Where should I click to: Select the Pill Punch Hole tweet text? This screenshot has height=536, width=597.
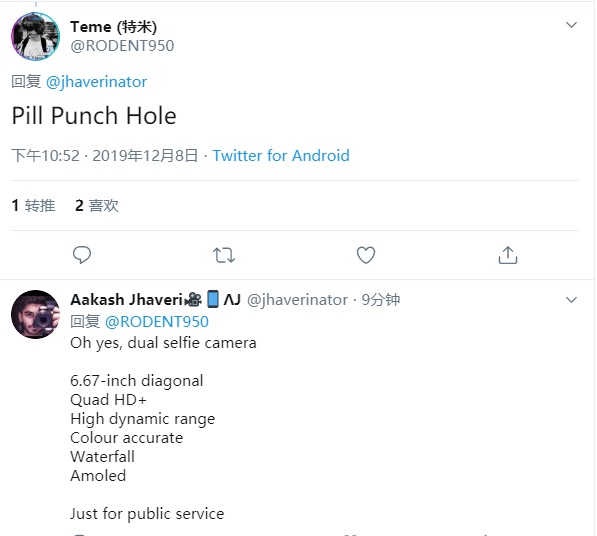coord(94,116)
